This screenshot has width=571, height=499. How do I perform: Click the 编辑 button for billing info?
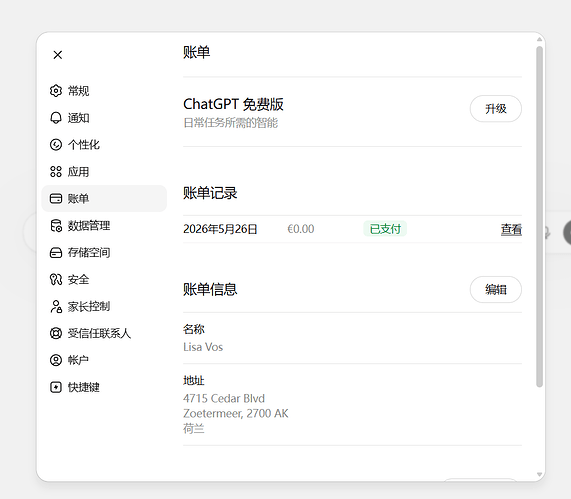coord(496,290)
